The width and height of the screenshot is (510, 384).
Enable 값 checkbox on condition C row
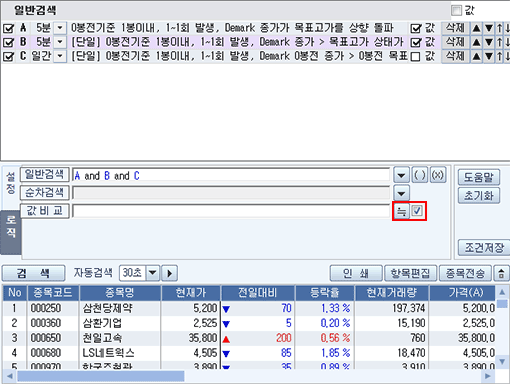coord(416,57)
